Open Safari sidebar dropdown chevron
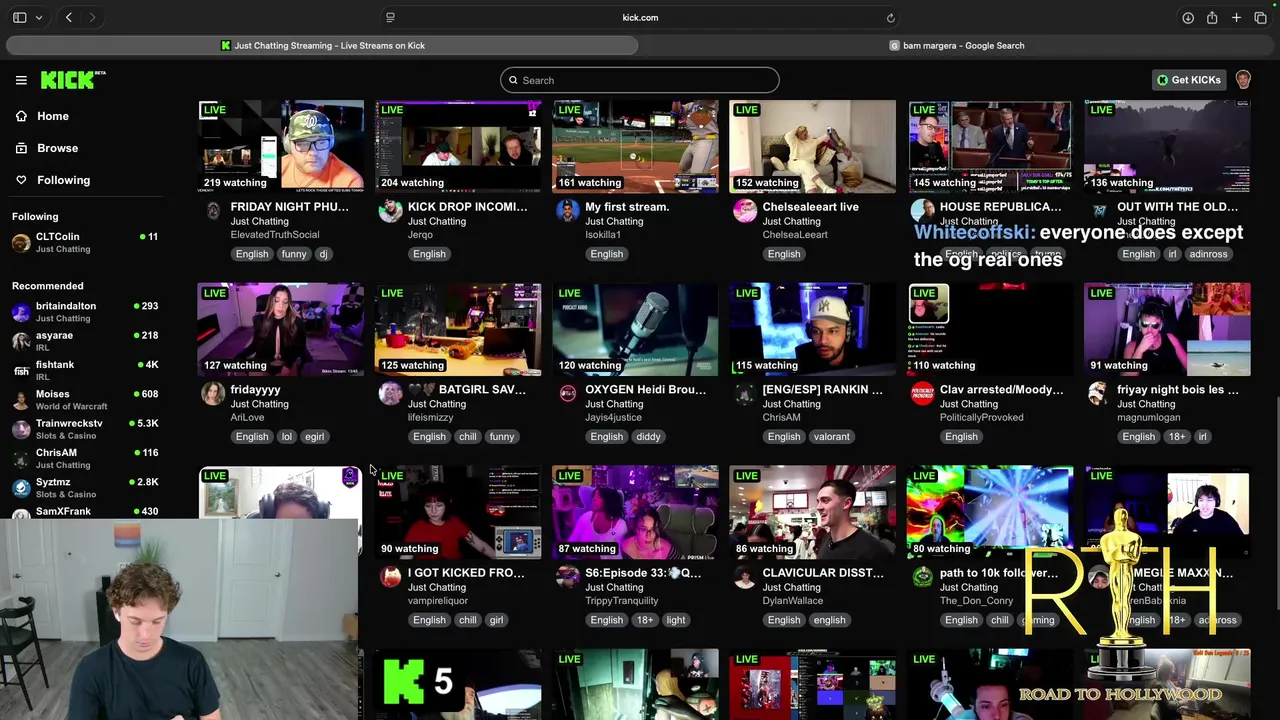The image size is (1280, 720). (39, 17)
